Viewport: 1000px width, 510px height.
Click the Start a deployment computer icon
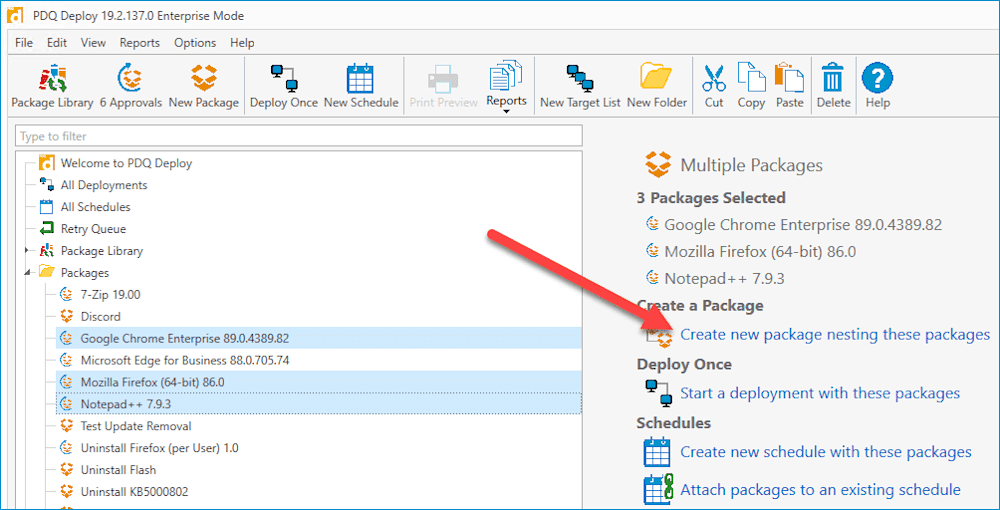tap(659, 393)
